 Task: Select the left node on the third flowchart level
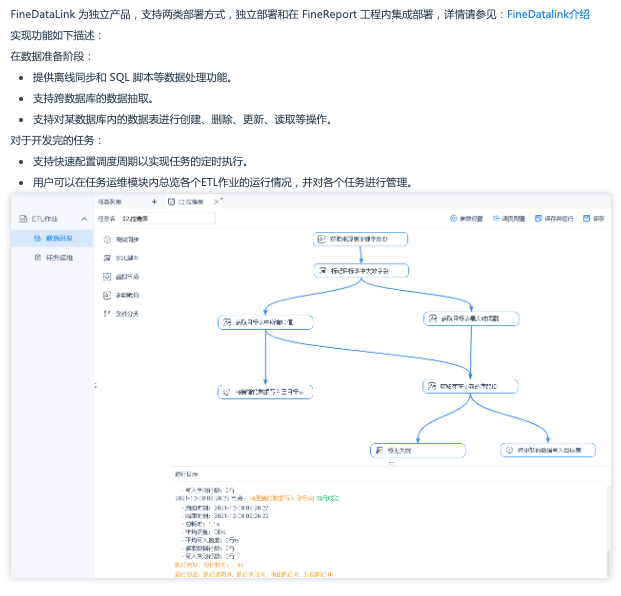265,322
